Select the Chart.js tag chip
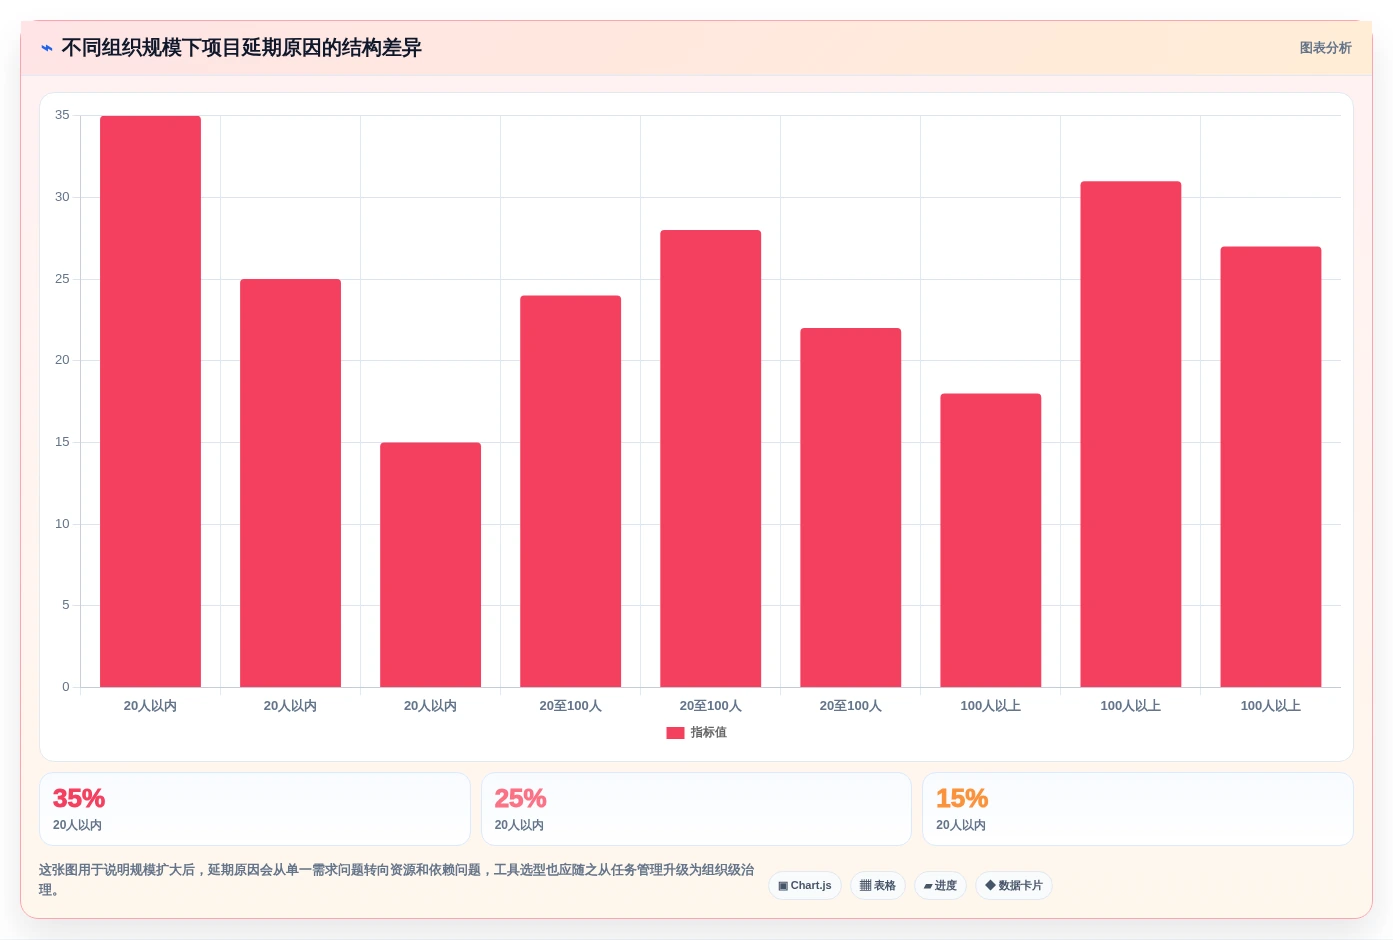The width and height of the screenshot is (1393, 940). click(x=805, y=886)
